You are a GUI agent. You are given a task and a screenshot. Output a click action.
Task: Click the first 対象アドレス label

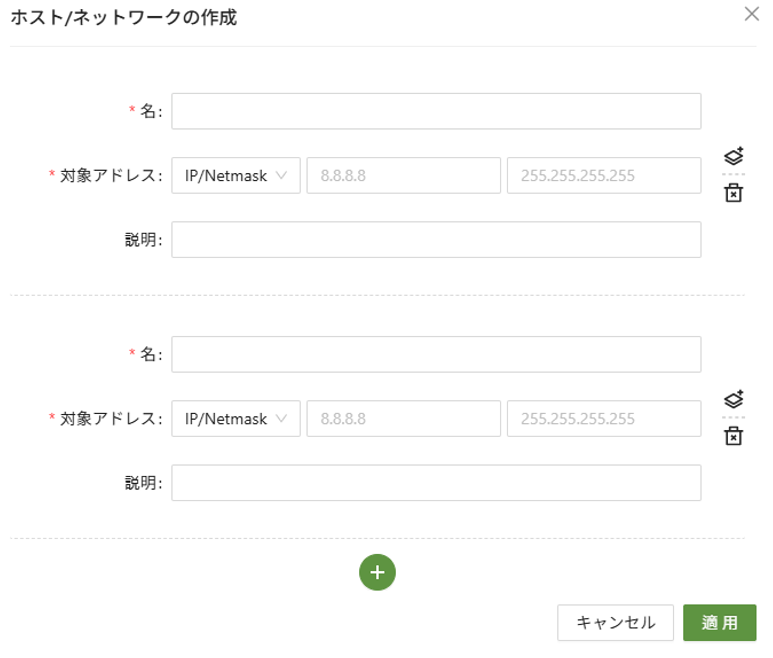(110, 176)
